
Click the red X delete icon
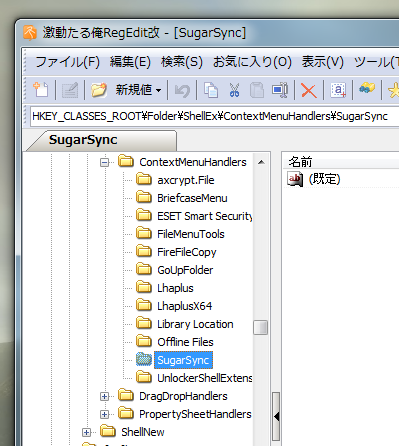click(309, 90)
